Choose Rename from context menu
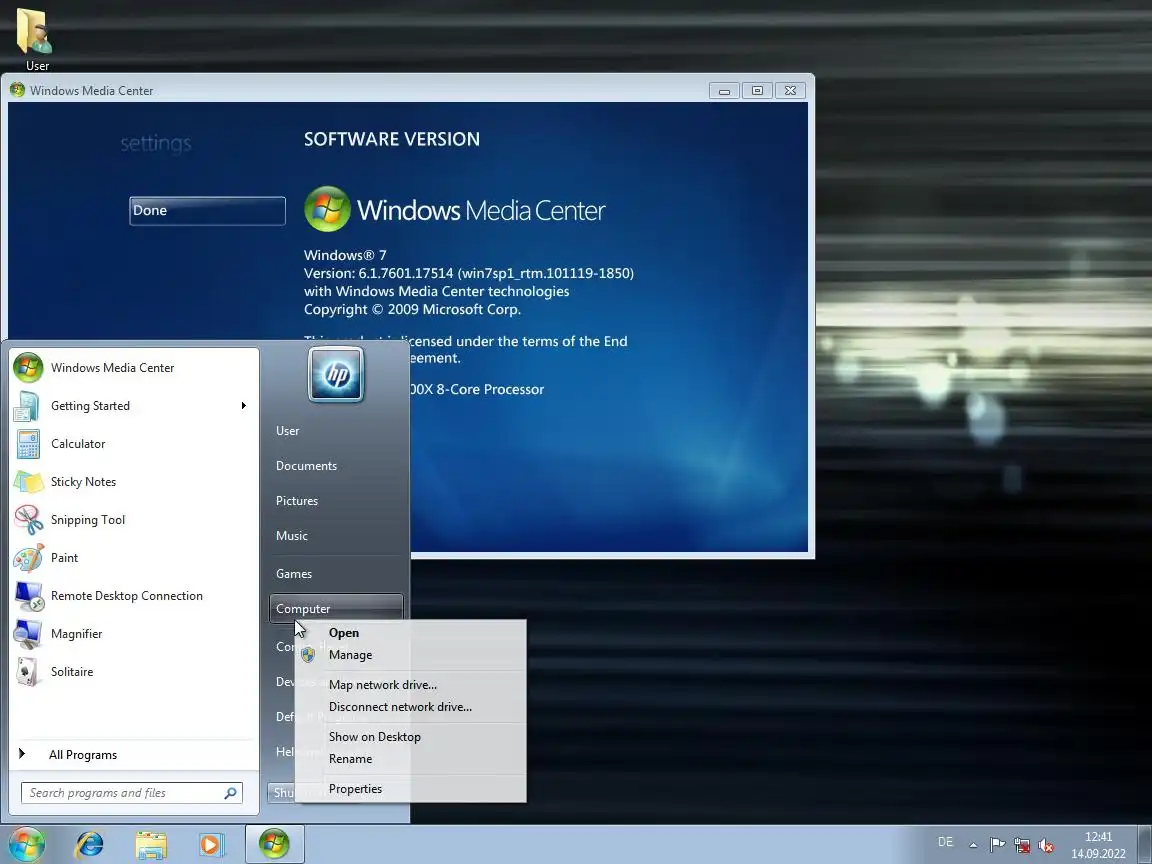The image size is (1152, 864). (411, 759)
